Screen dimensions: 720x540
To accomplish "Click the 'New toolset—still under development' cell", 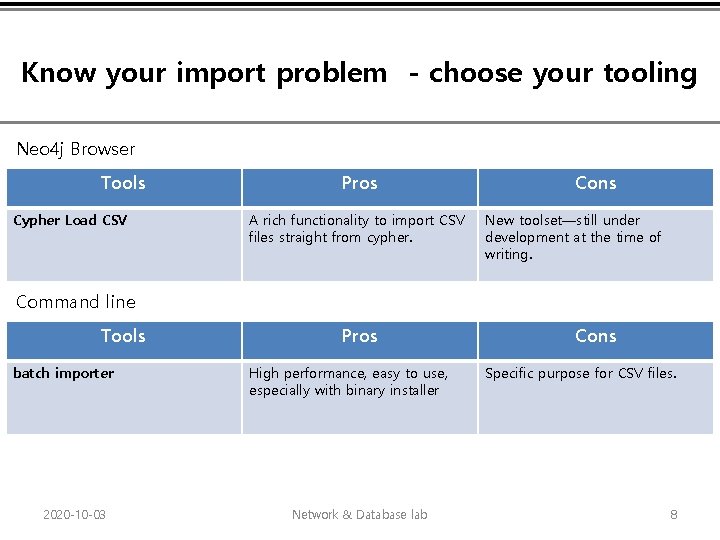I will click(573, 237).
